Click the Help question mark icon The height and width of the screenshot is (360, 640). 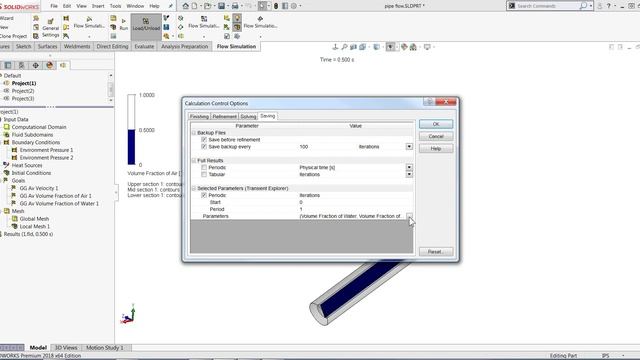[x=609, y=6]
